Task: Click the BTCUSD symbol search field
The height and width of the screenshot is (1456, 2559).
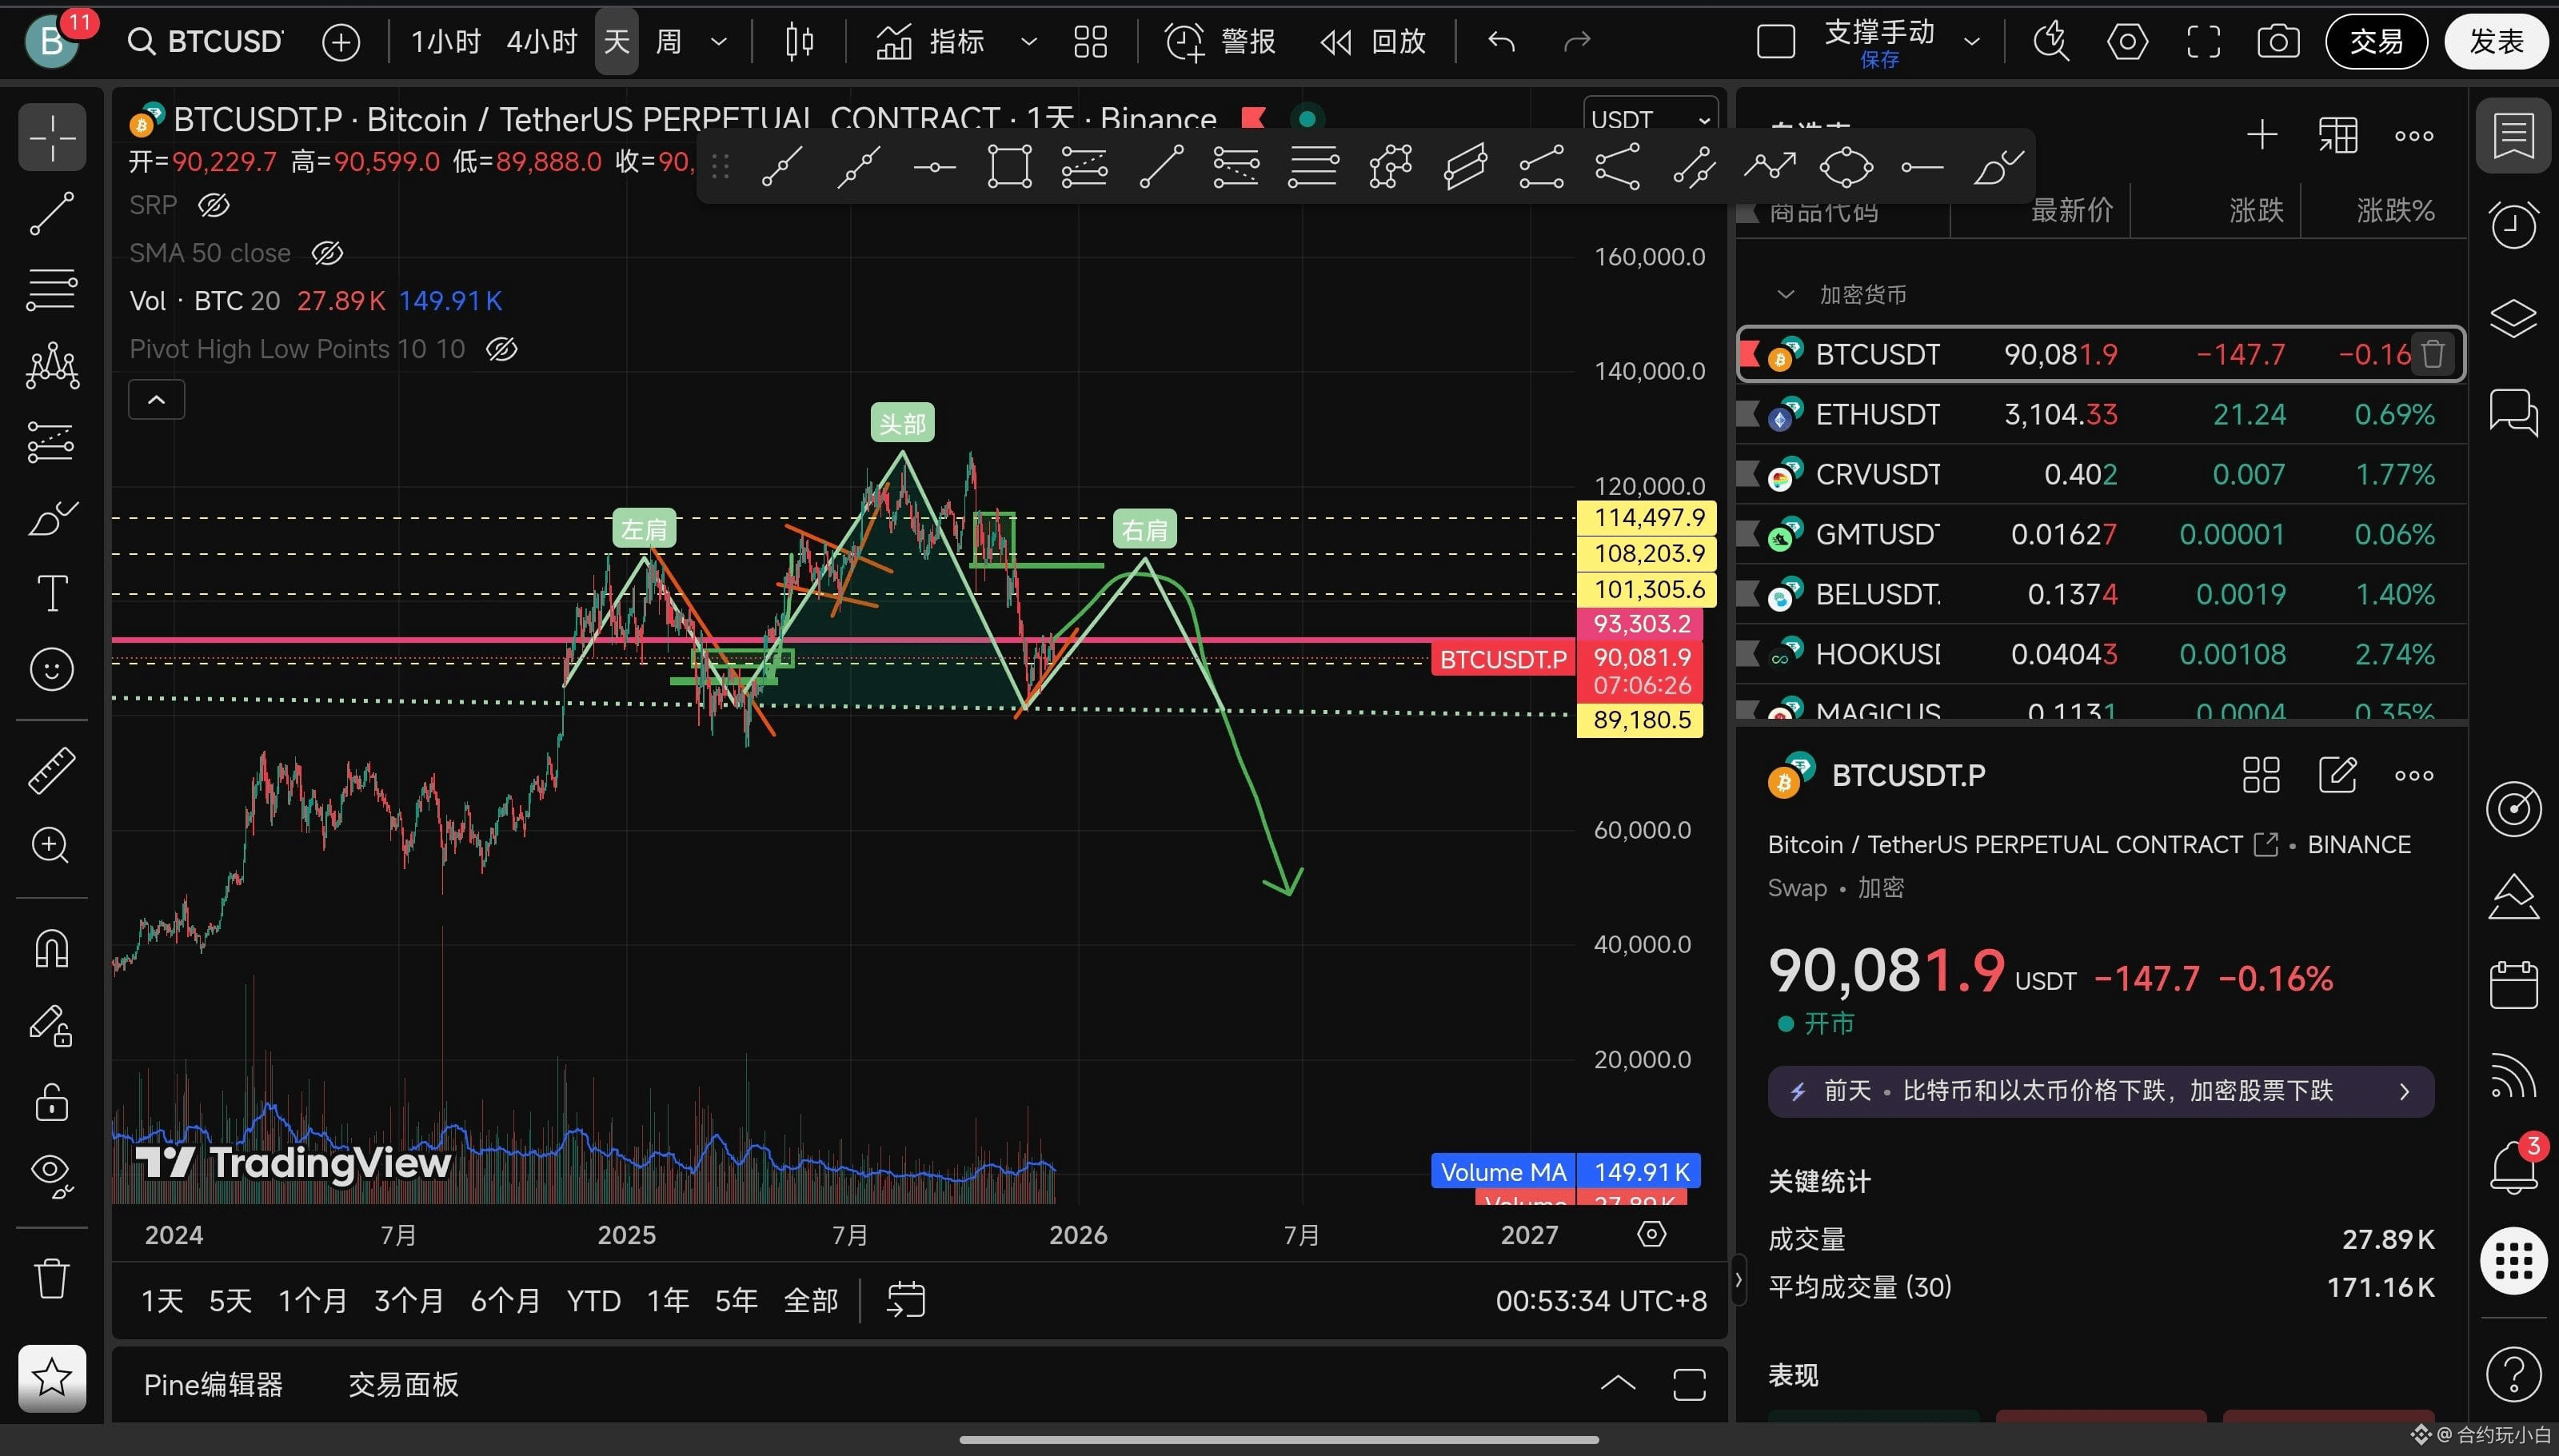Action: (206, 42)
